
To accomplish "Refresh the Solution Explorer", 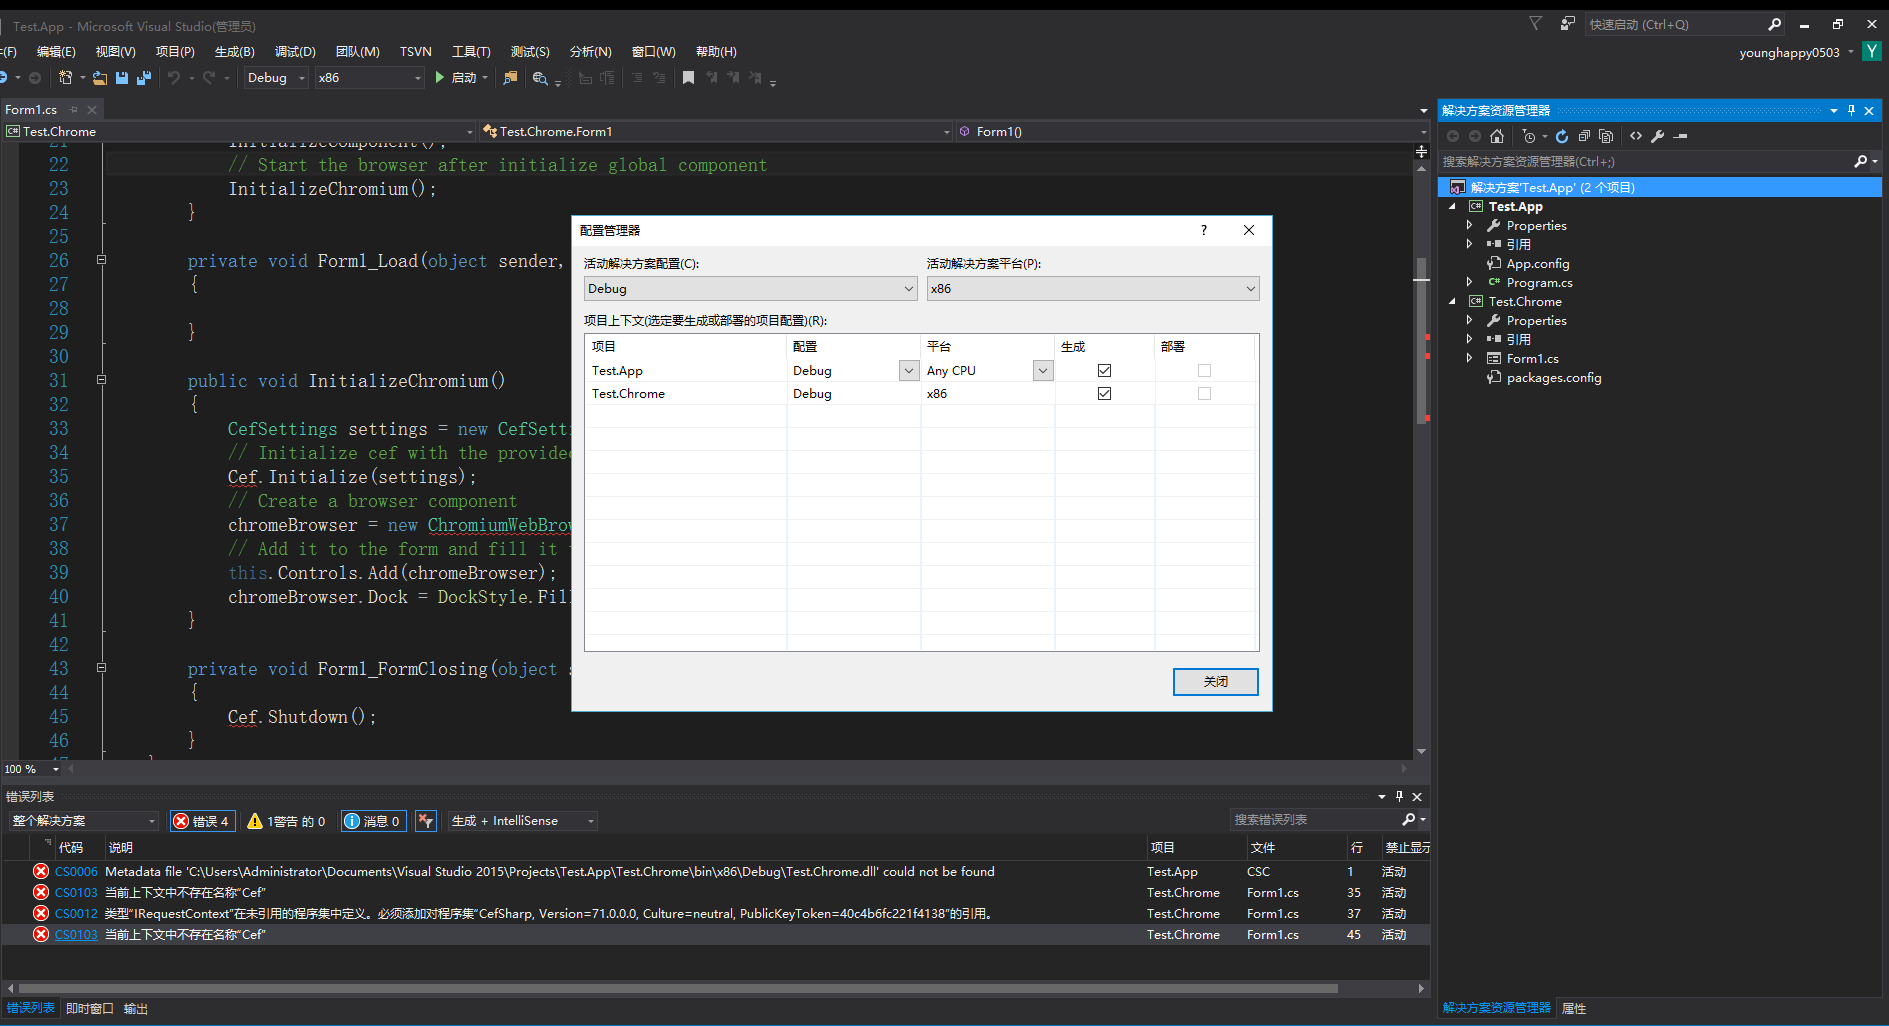I will click(1562, 136).
